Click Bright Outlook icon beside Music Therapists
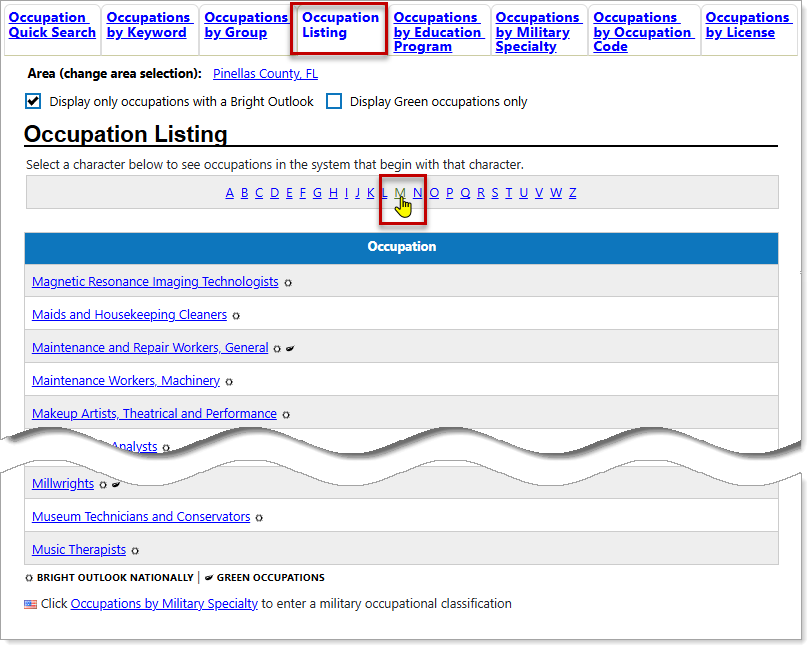 point(135,551)
